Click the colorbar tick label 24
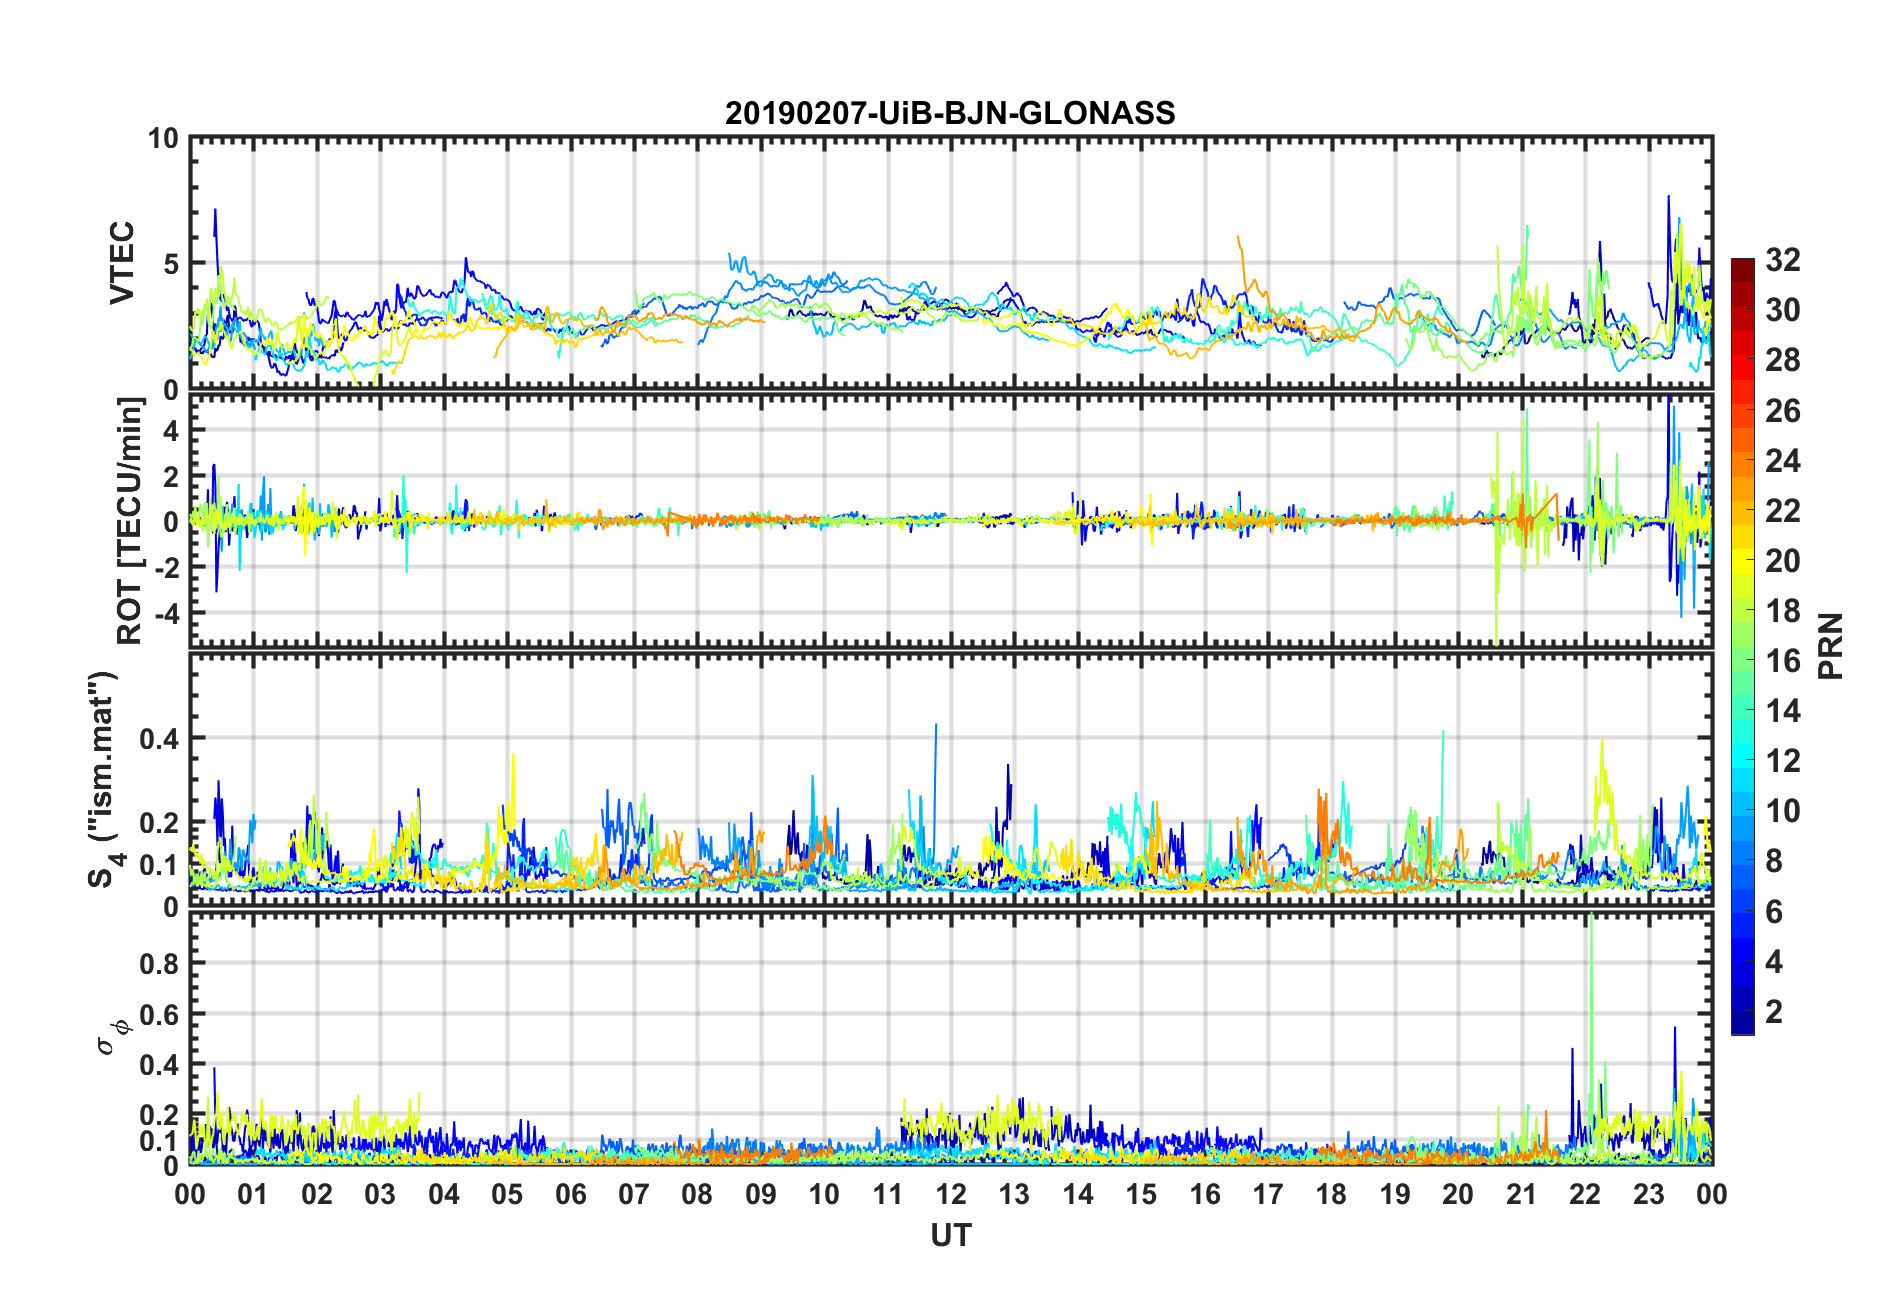 pos(1782,460)
